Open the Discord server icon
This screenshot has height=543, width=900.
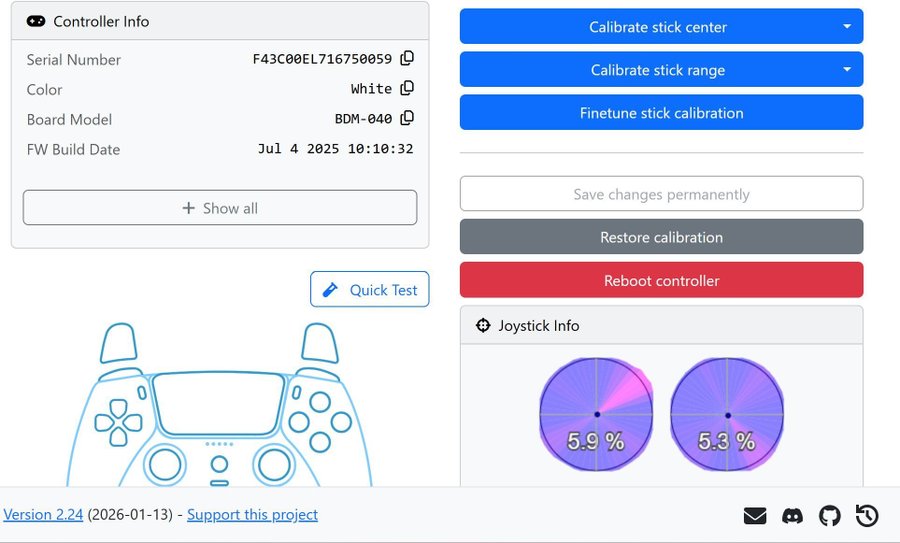click(x=792, y=516)
